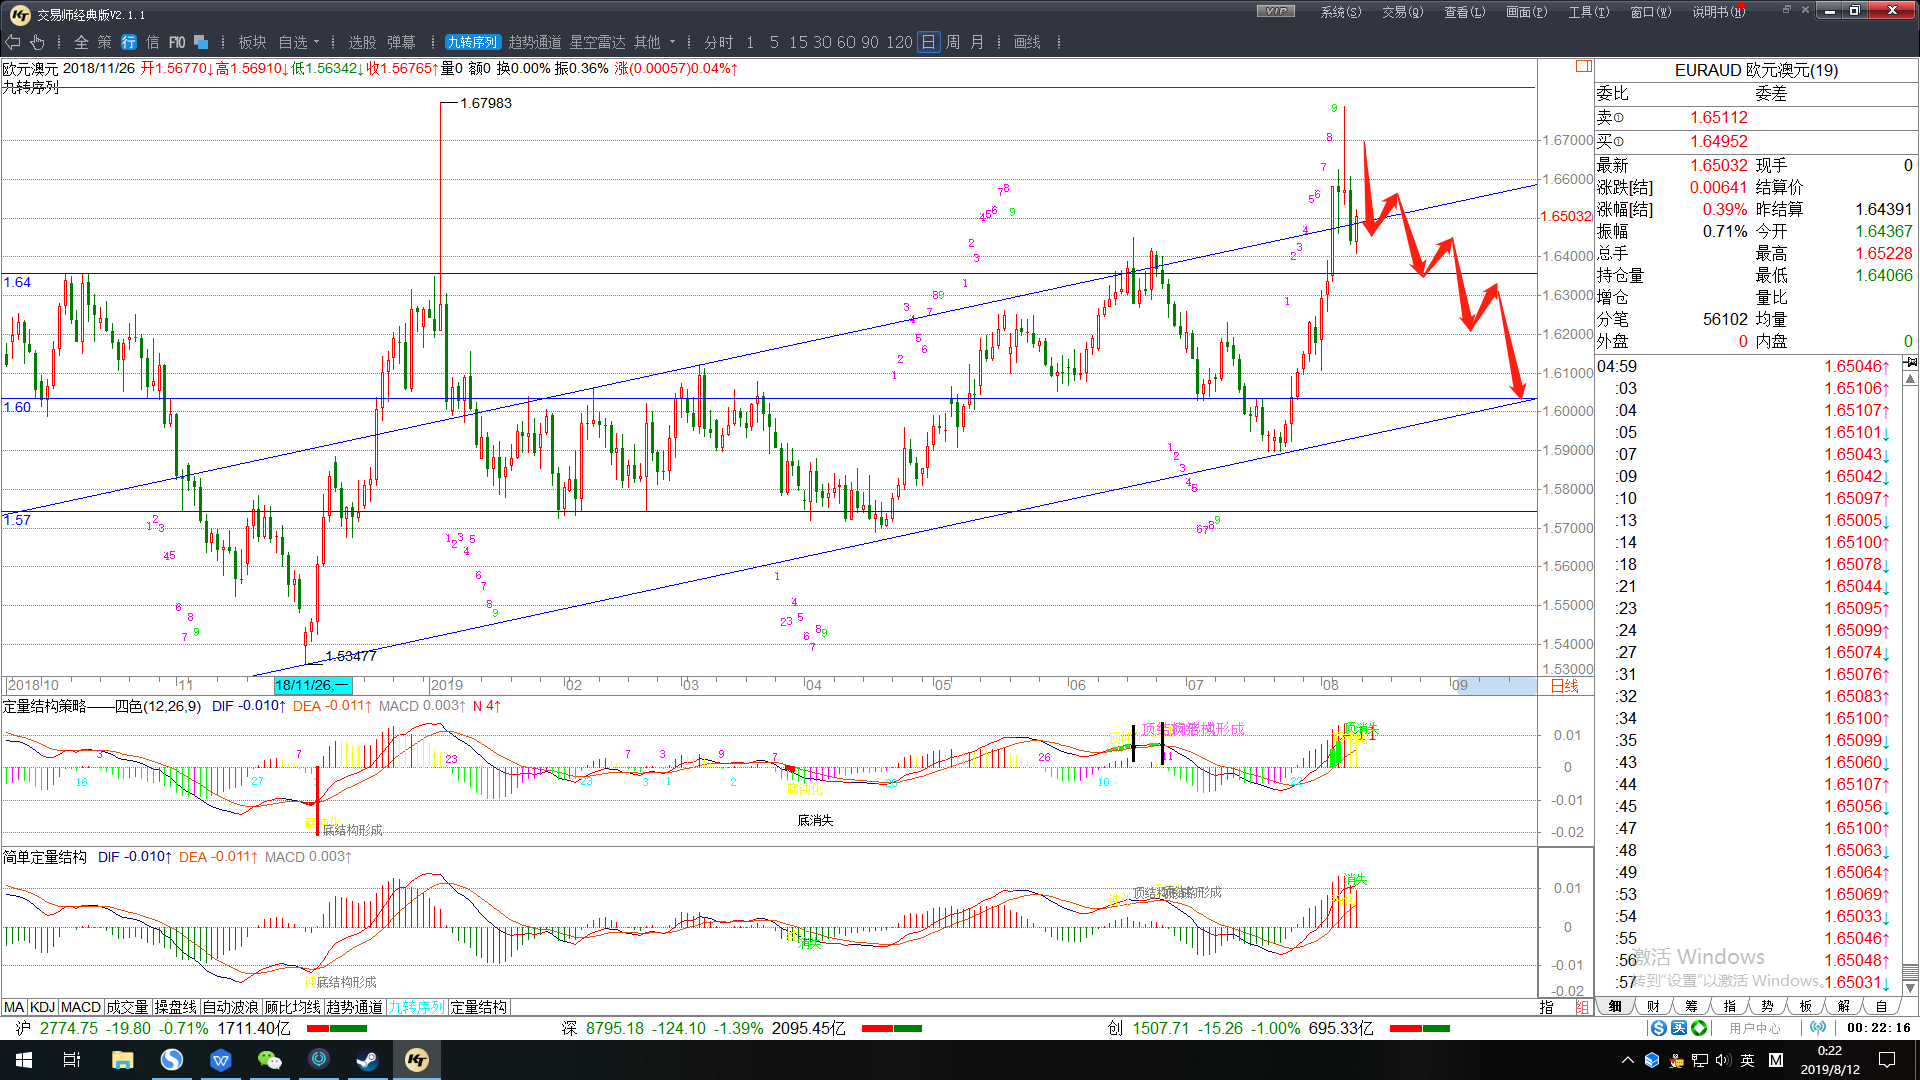The height and width of the screenshot is (1080, 1920).
Task: Click the blue overlapping windows icon
Action: [x=201, y=42]
